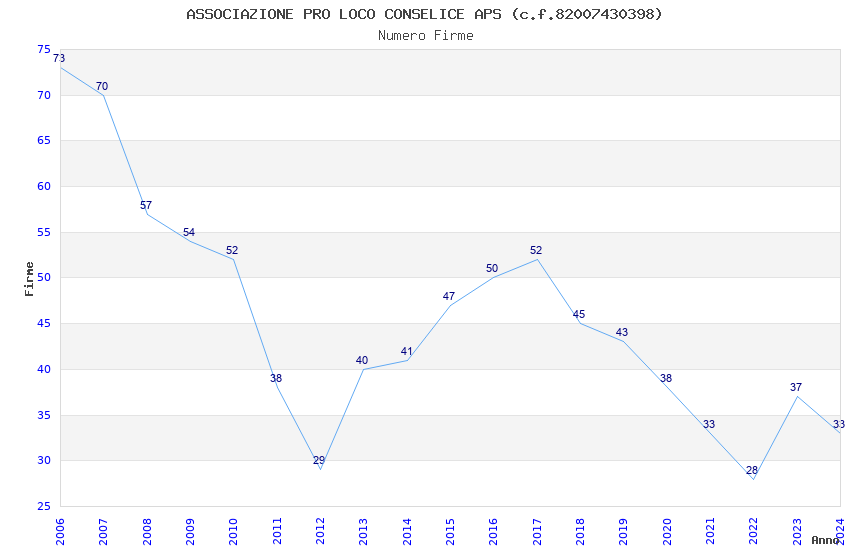This screenshot has width=850, height=550.
Task: Select data label 38 for 2020
Action: click(666, 378)
